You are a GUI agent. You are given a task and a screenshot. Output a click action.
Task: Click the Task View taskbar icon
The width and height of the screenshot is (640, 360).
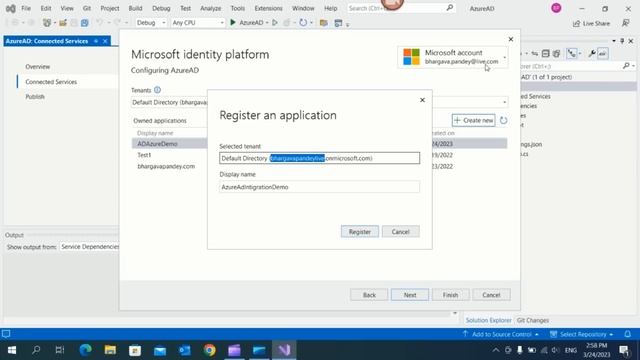click(x=60, y=350)
